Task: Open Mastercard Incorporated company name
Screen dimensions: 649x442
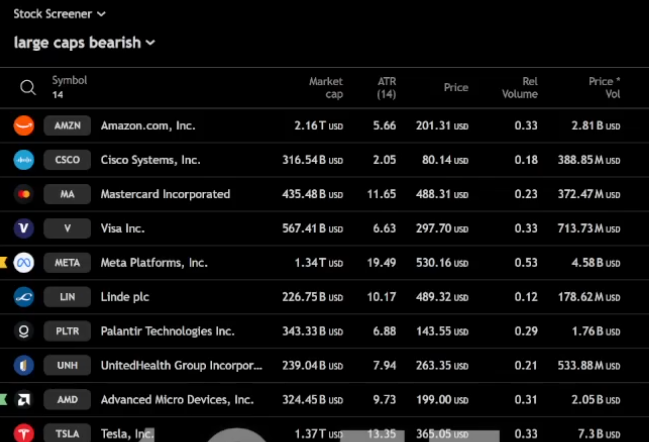Action: coord(165,194)
